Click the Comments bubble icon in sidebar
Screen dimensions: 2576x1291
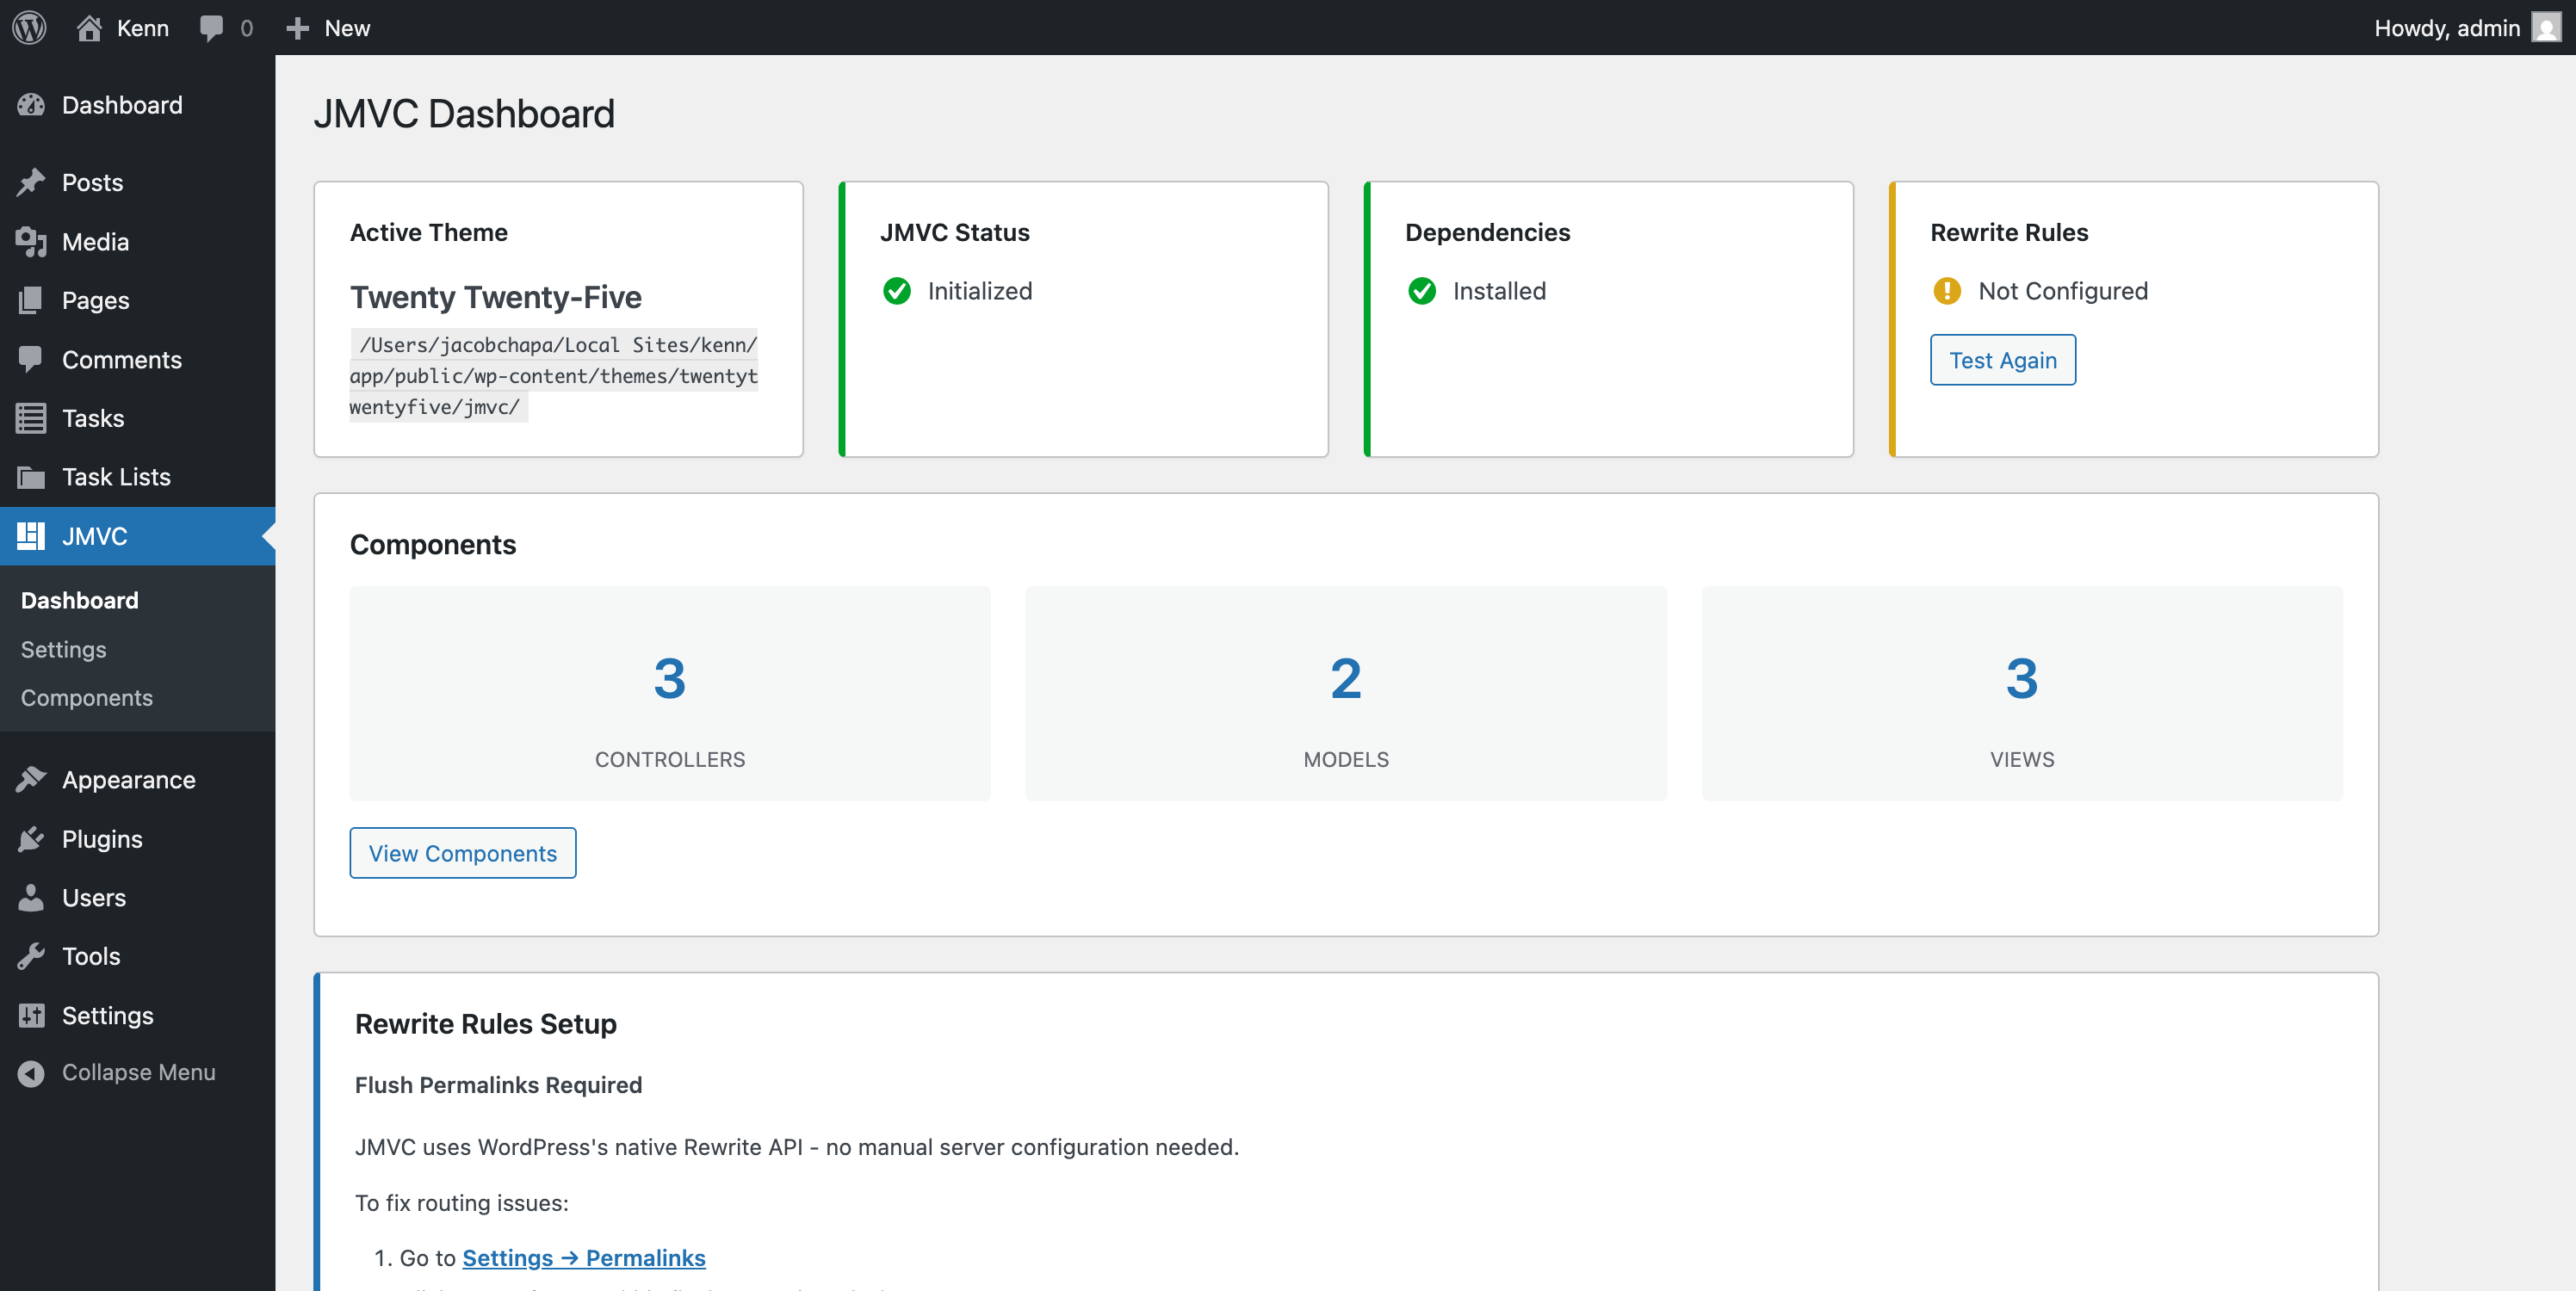click(31, 359)
